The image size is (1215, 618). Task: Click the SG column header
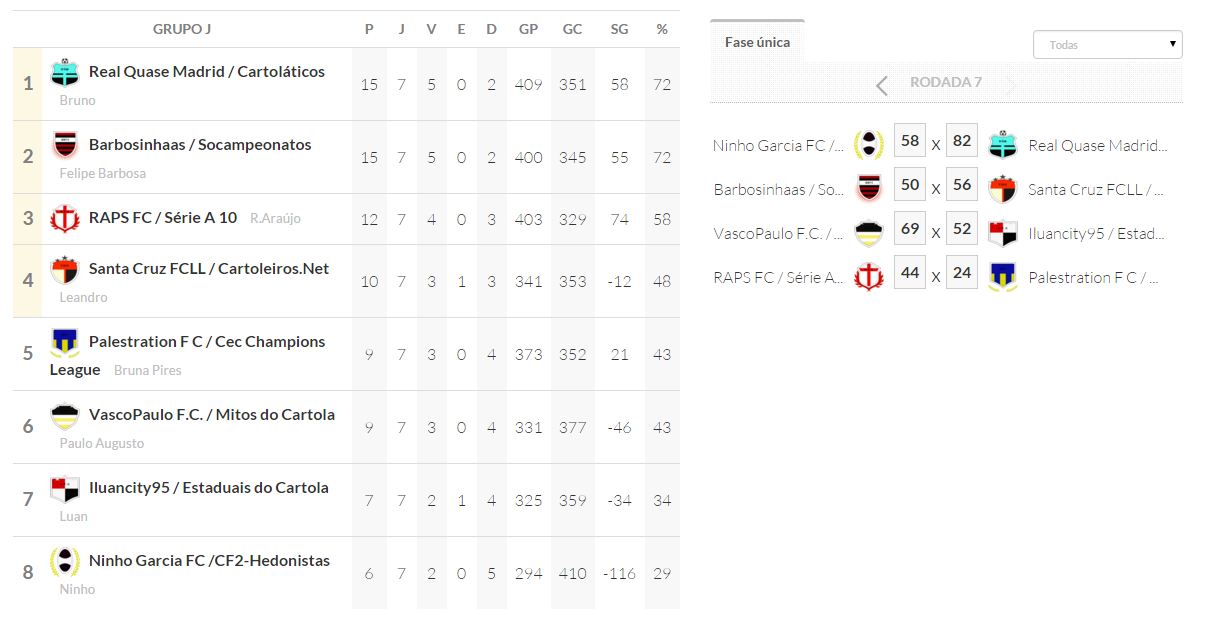point(619,29)
